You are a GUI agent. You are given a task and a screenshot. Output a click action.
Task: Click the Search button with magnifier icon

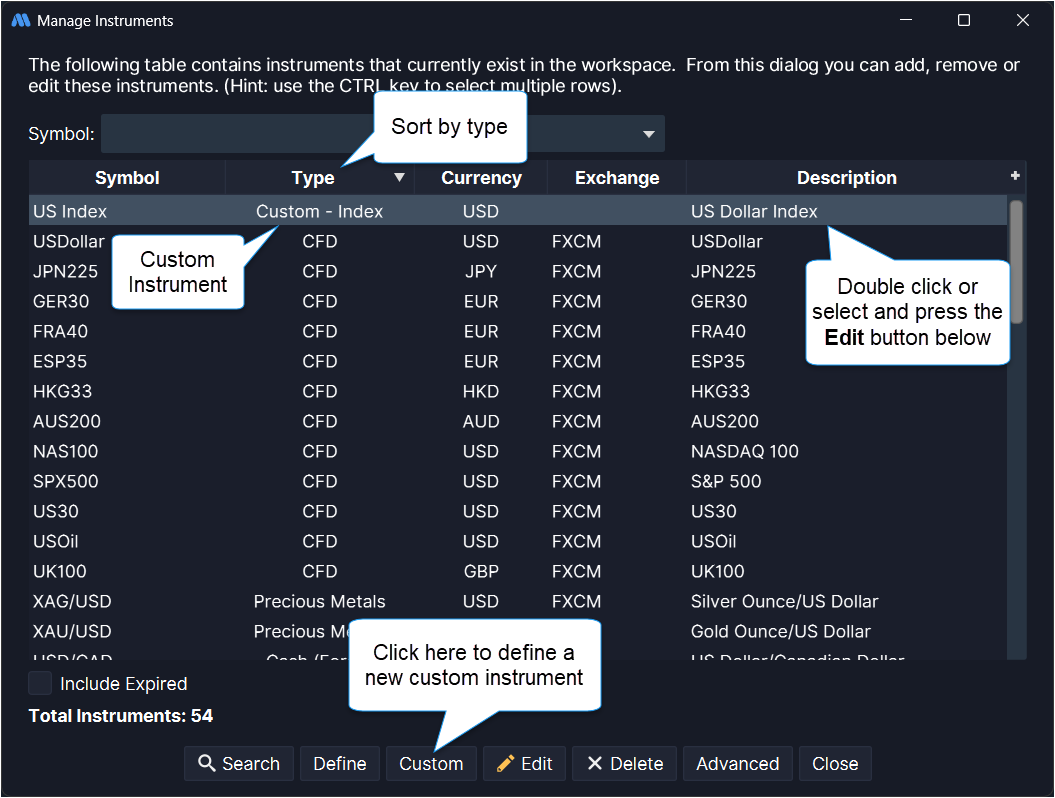click(239, 764)
